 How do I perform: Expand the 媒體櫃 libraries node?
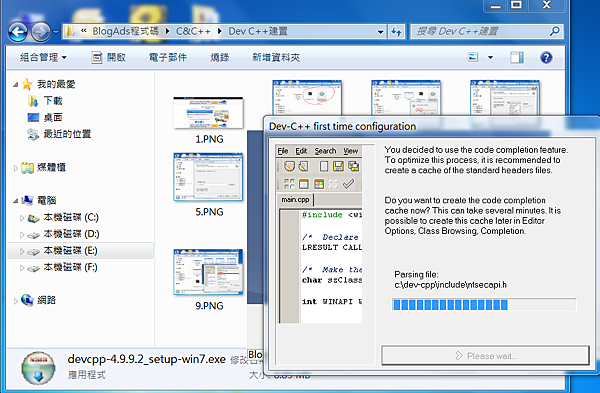[x=15, y=168]
